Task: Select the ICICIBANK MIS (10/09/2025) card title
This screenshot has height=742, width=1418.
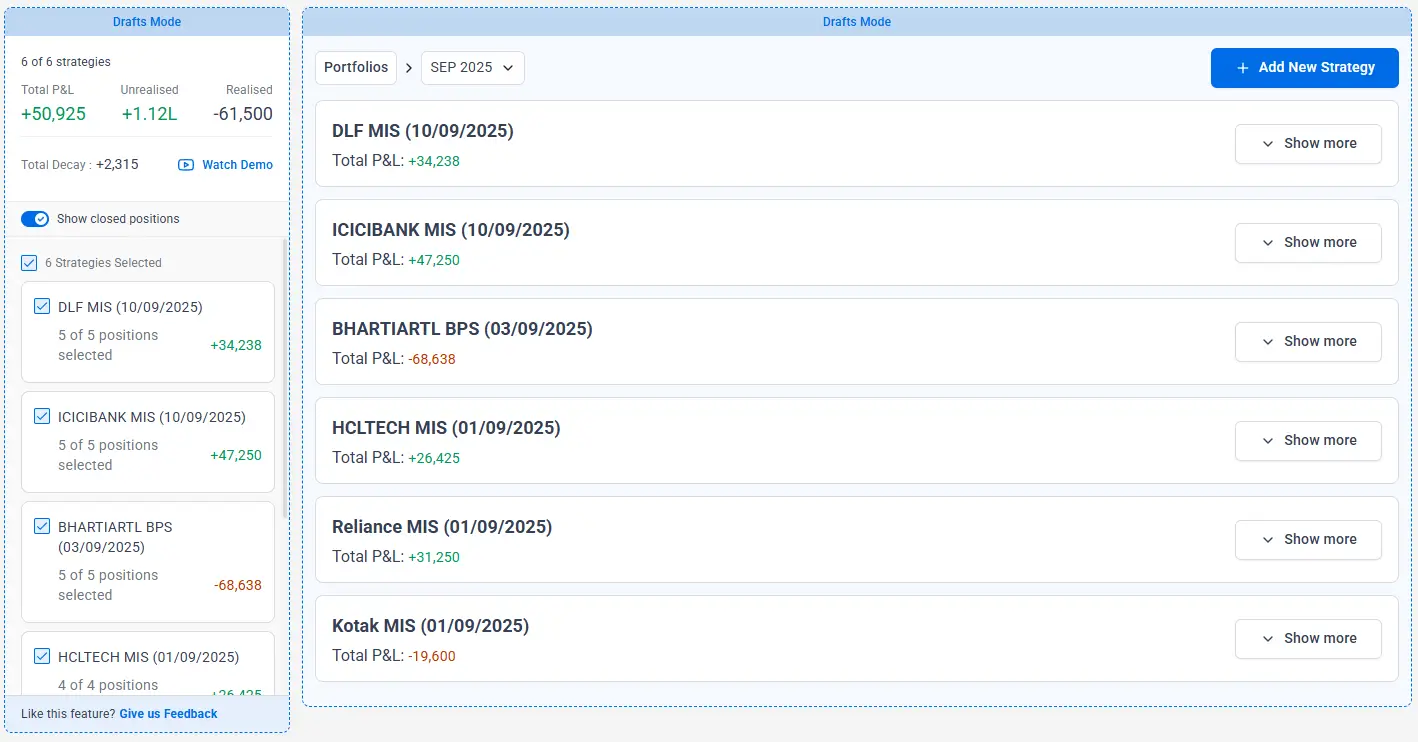Action: 451,230
